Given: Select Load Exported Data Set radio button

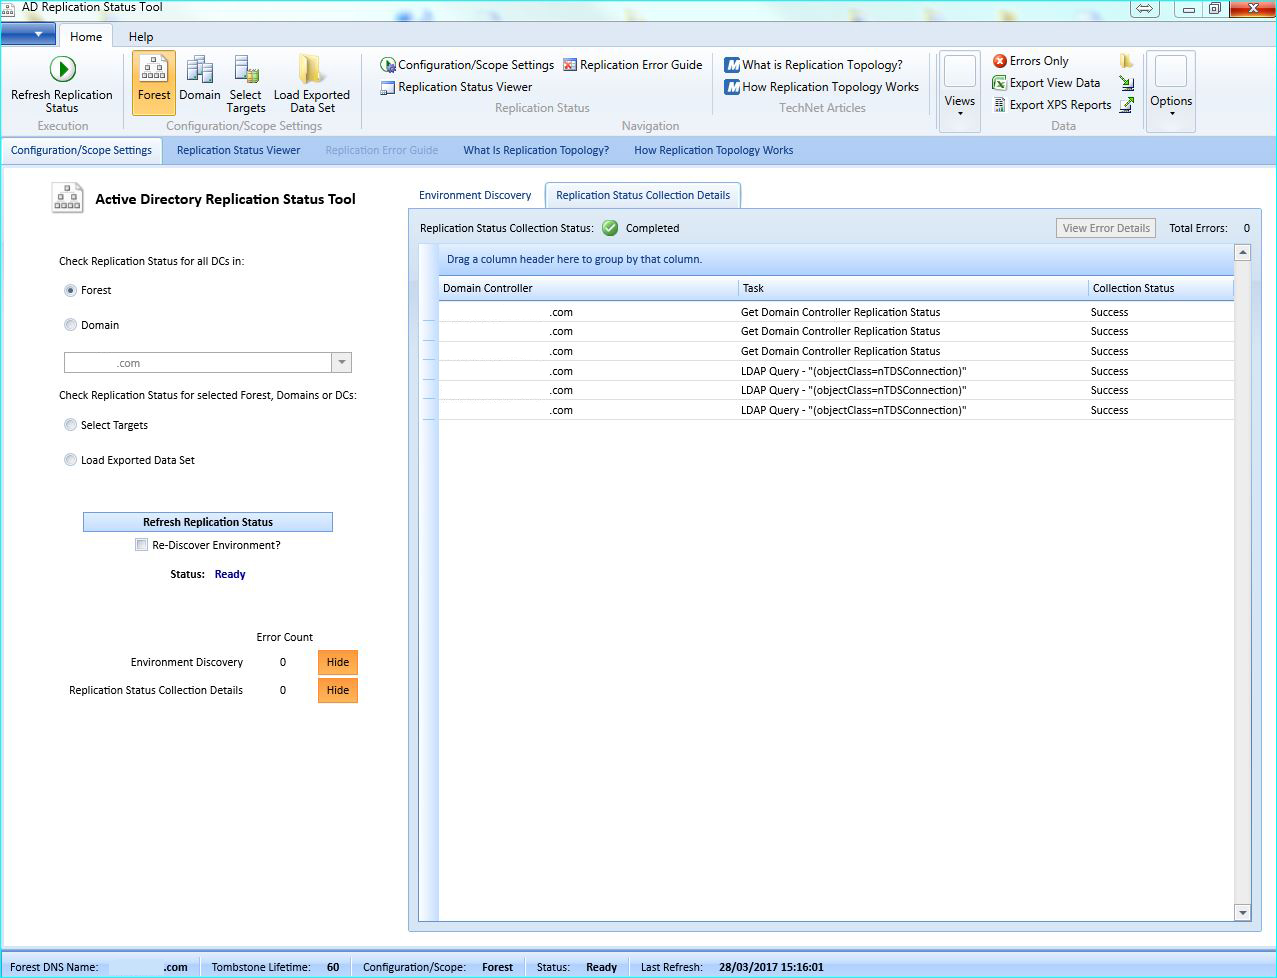Looking at the screenshot, I should (70, 460).
